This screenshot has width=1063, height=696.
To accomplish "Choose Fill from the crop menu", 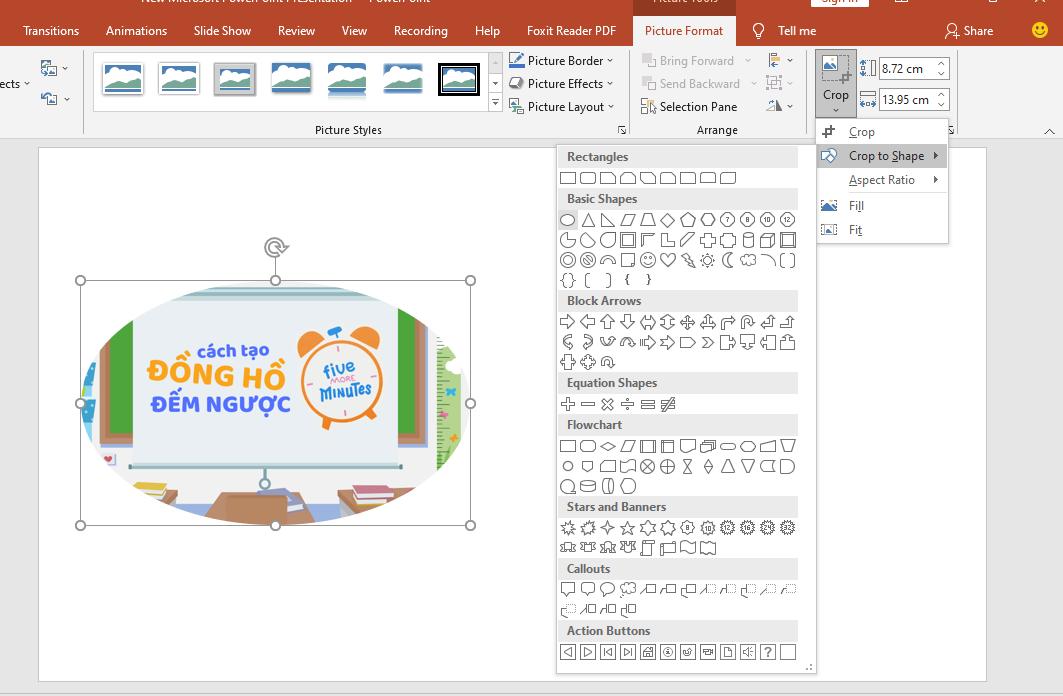I will coord(855,205).
